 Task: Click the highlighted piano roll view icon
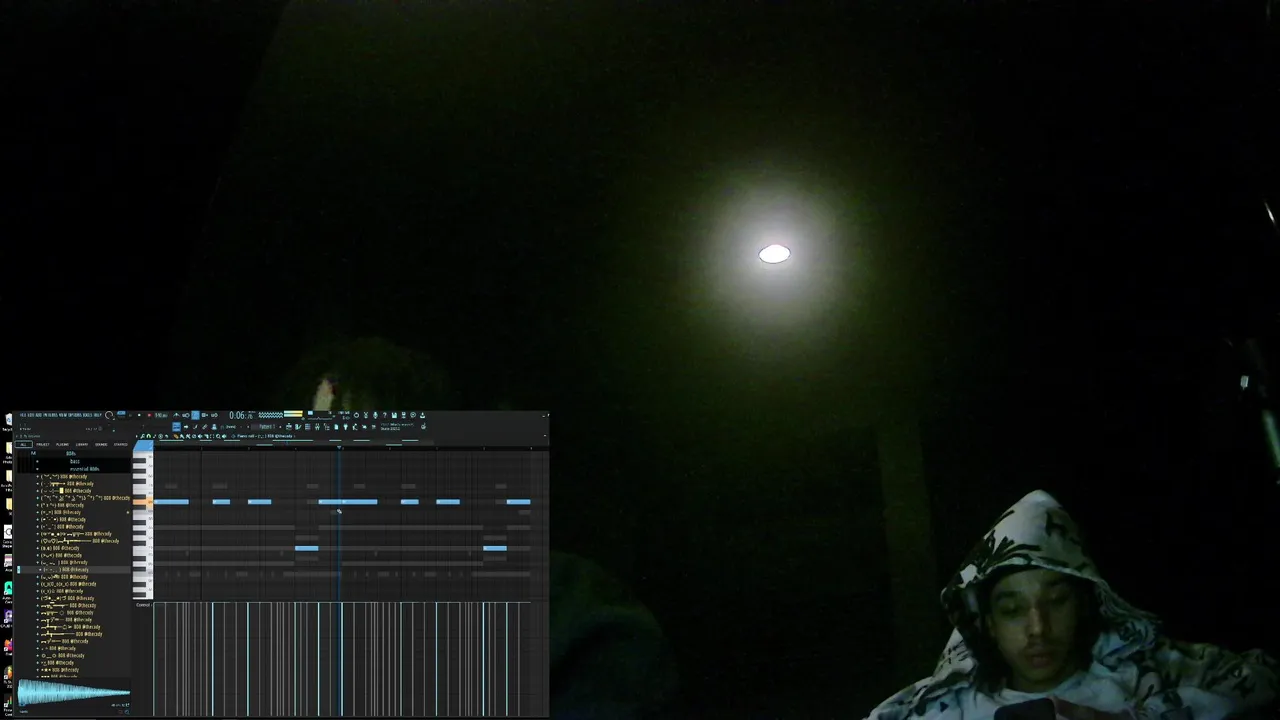tap(298, 427)
